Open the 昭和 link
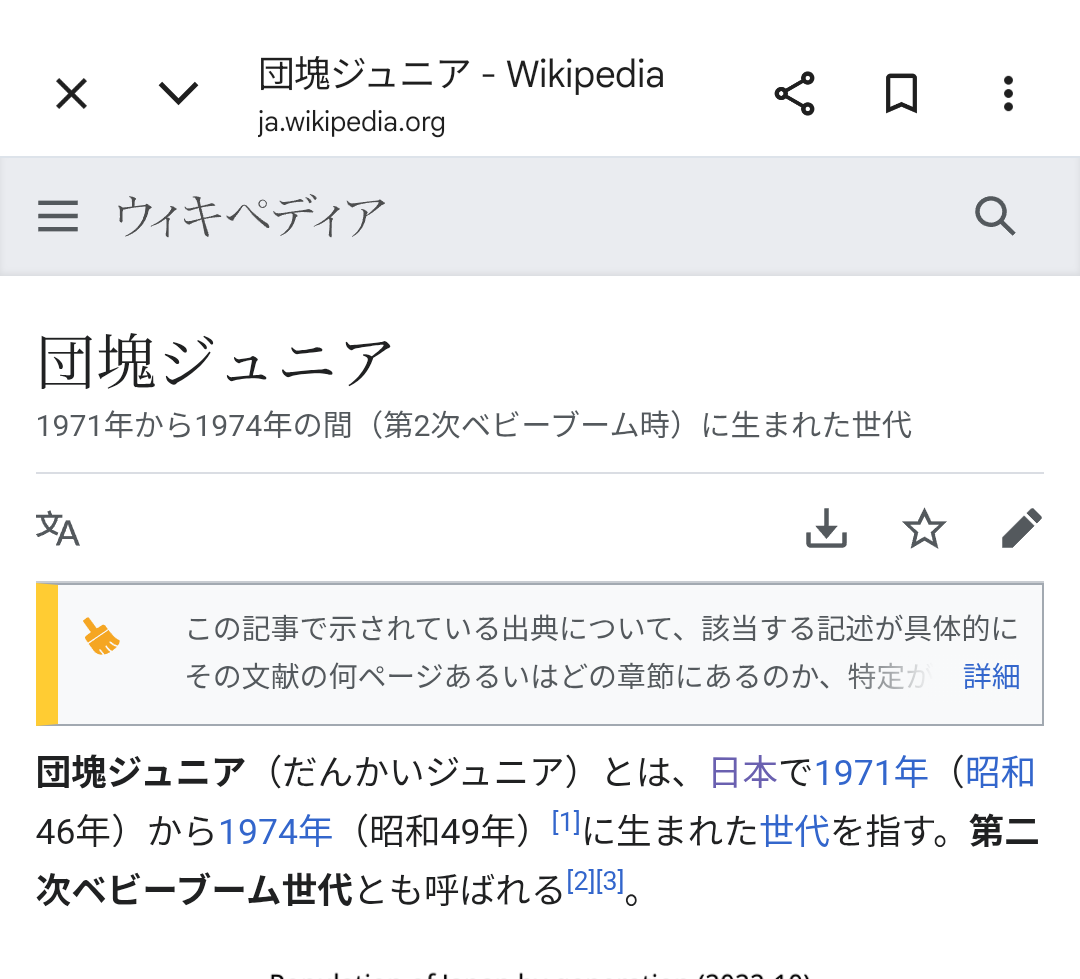The image size is (1080, 979). tap(1000, 773)
